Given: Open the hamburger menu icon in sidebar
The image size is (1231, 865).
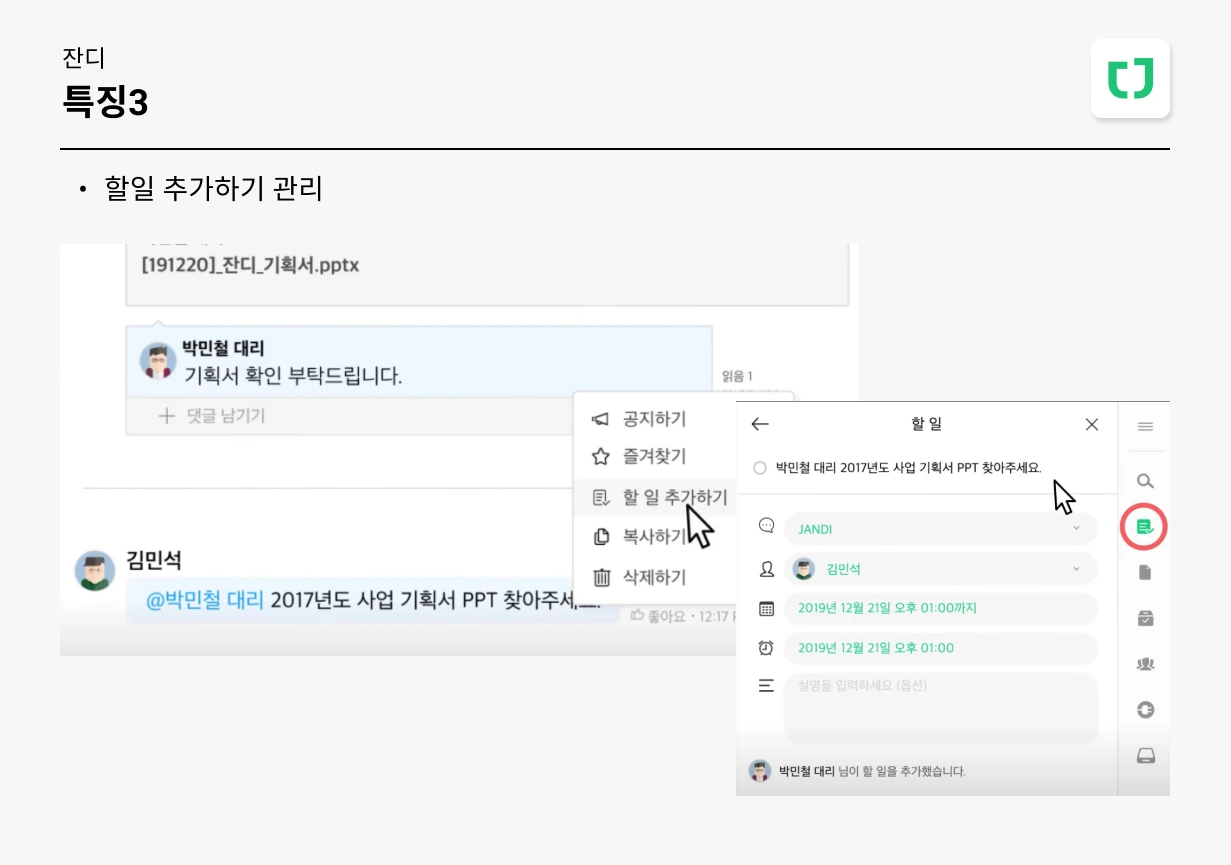Looking at the screenshot, I should click(1146, 427).
